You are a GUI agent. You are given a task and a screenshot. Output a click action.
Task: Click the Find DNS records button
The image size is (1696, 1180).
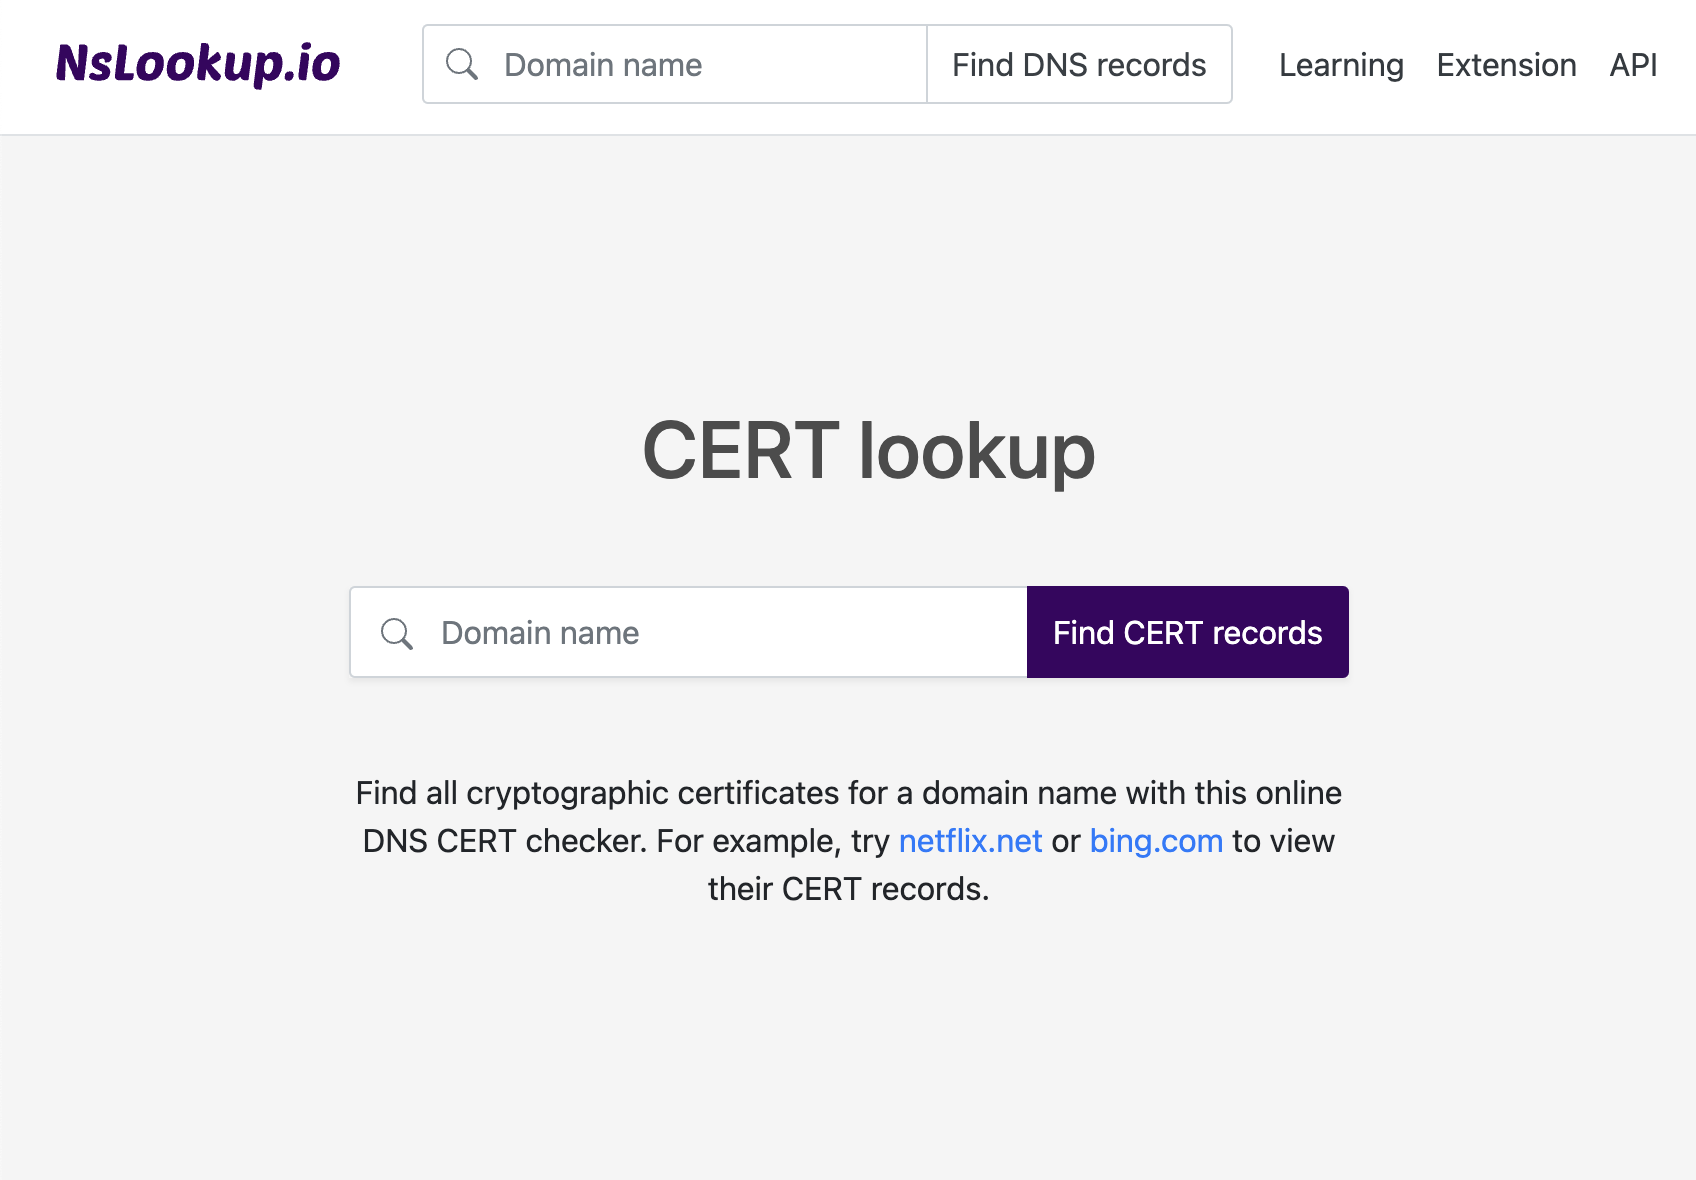[x=1079, y=64]
